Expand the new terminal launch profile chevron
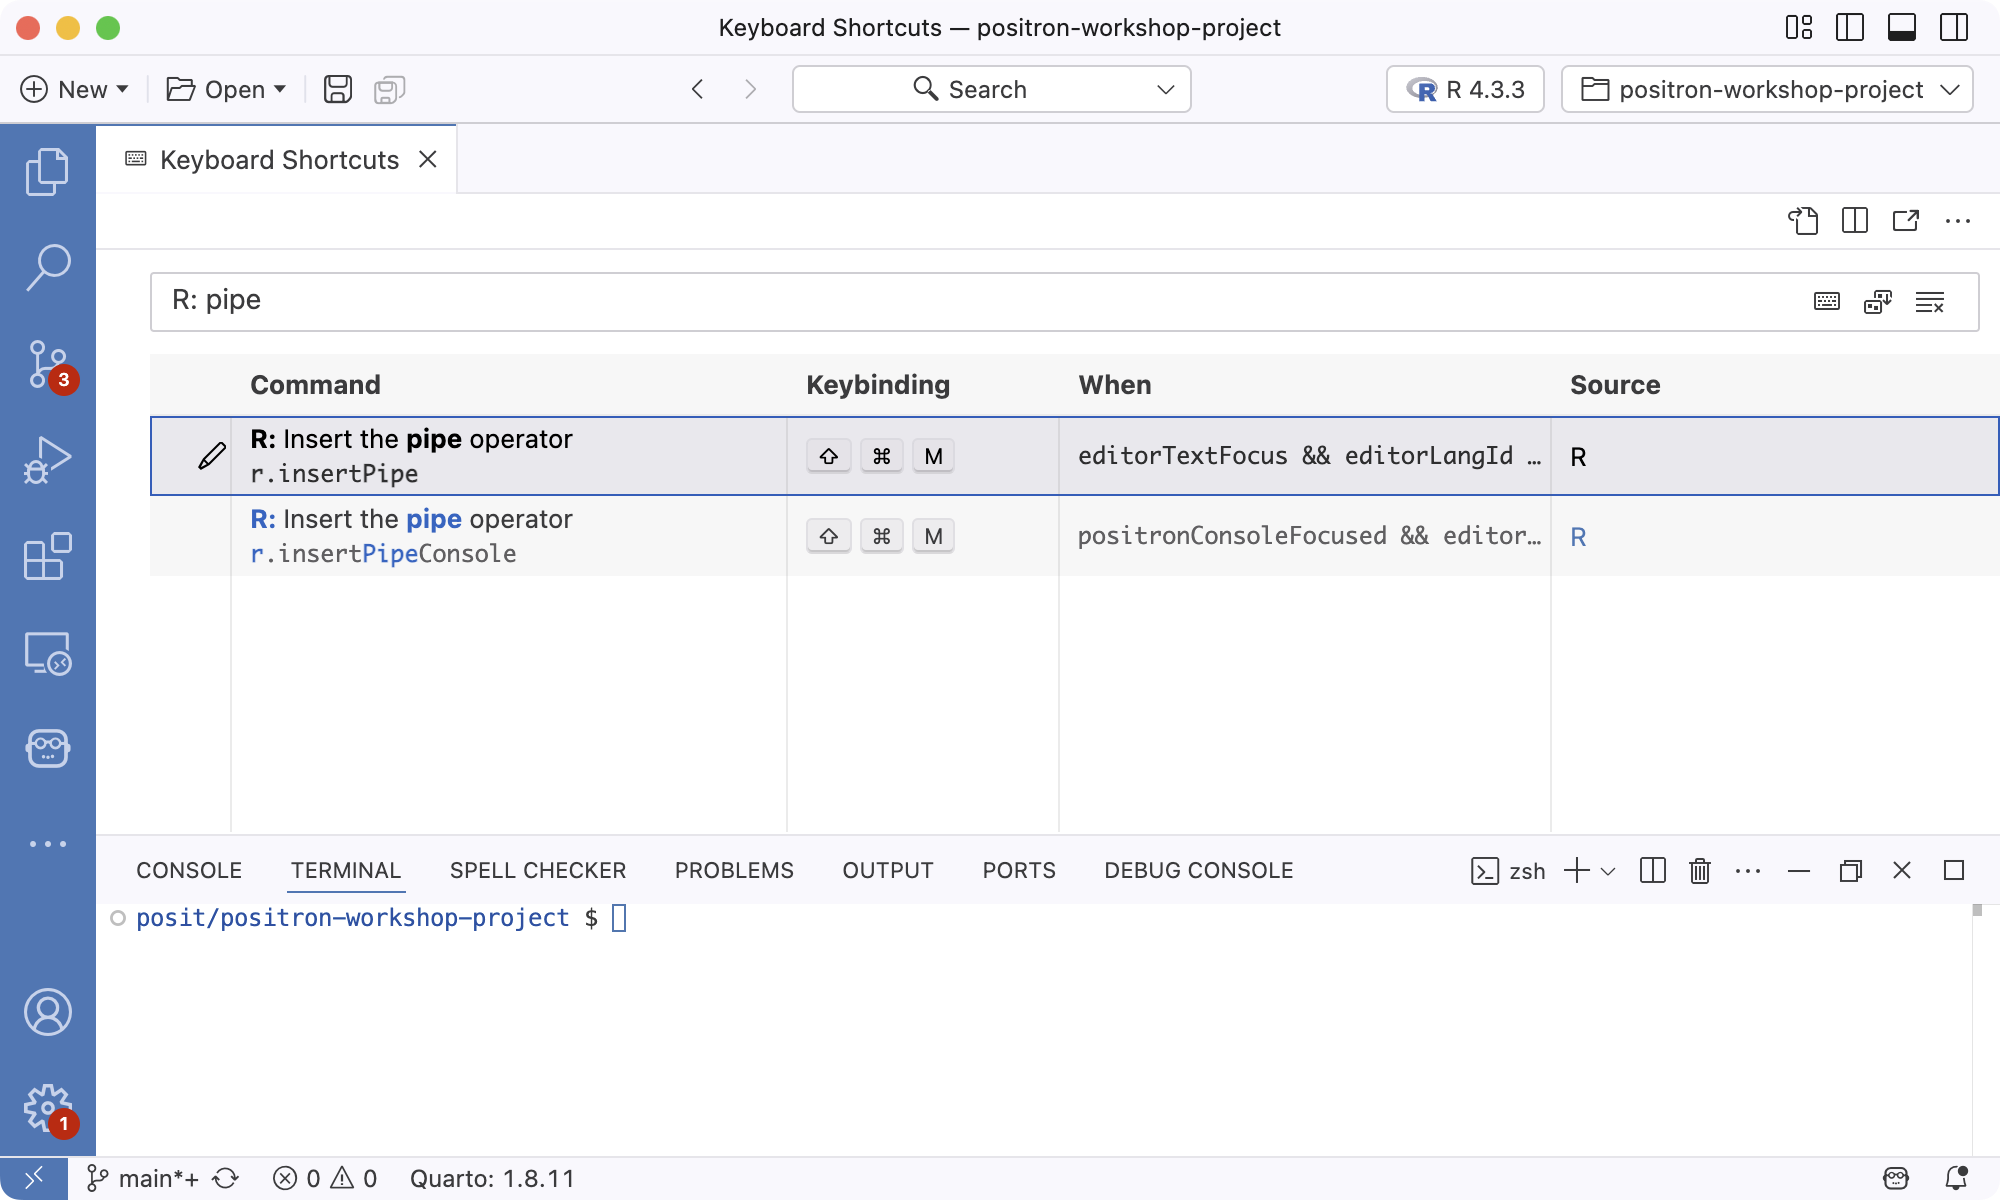This screenshot has height=1200, width=2000. [1608, 871]
